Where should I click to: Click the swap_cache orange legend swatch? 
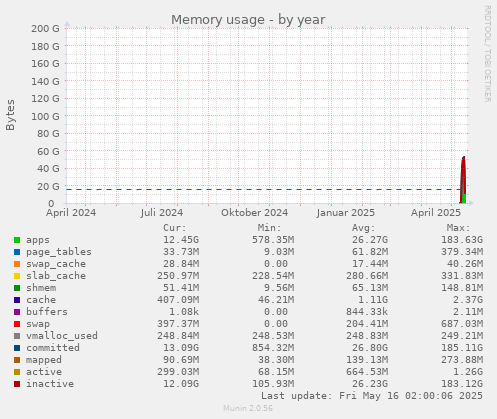click(x=17, y=264)
